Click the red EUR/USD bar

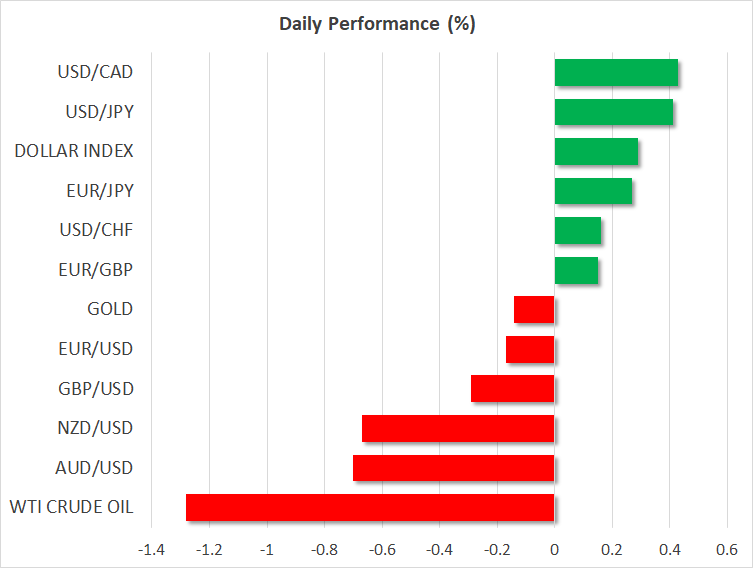pyautogui.click(x=530, y=349)
